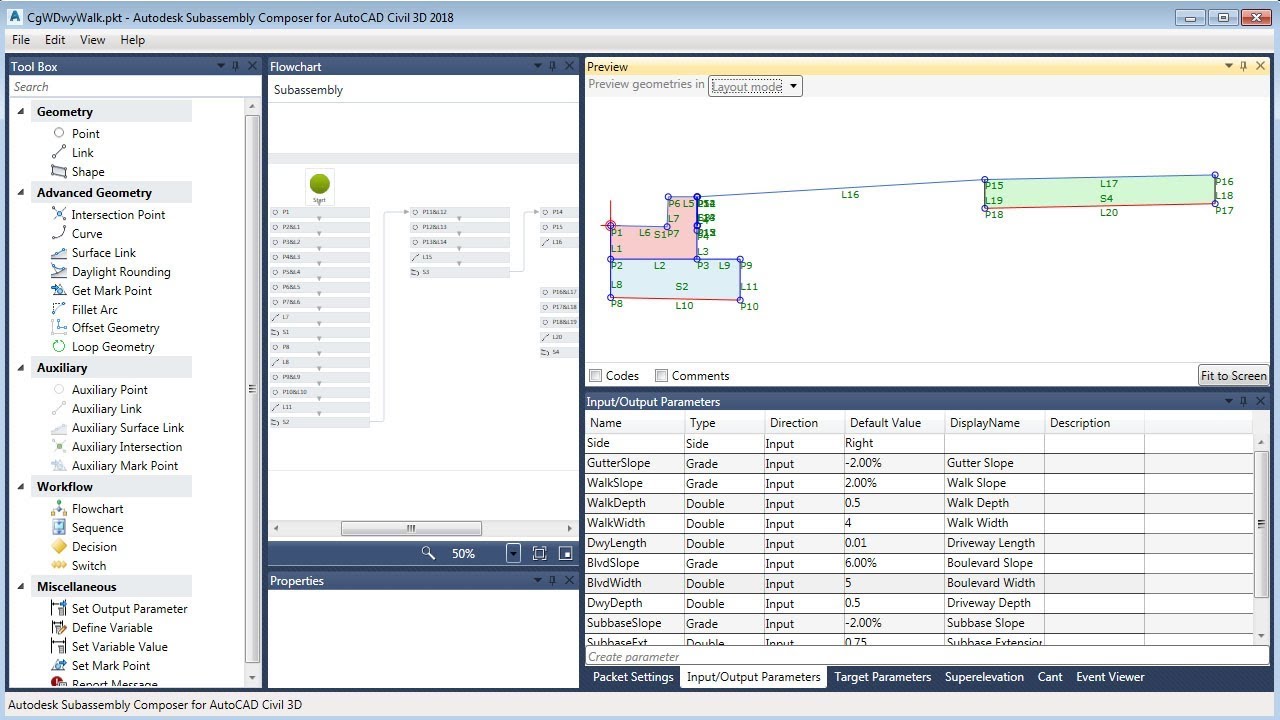Switch to the Superelevation tab

984,677
